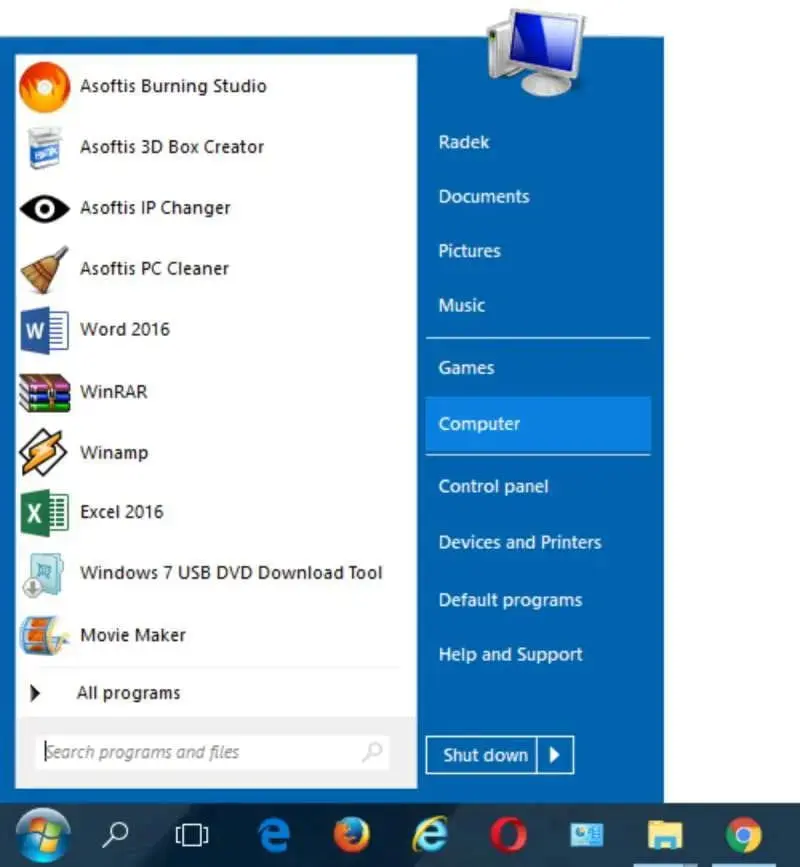Open taskbar search magnifier
Screen dimensions: 800x867
[115, 834]
